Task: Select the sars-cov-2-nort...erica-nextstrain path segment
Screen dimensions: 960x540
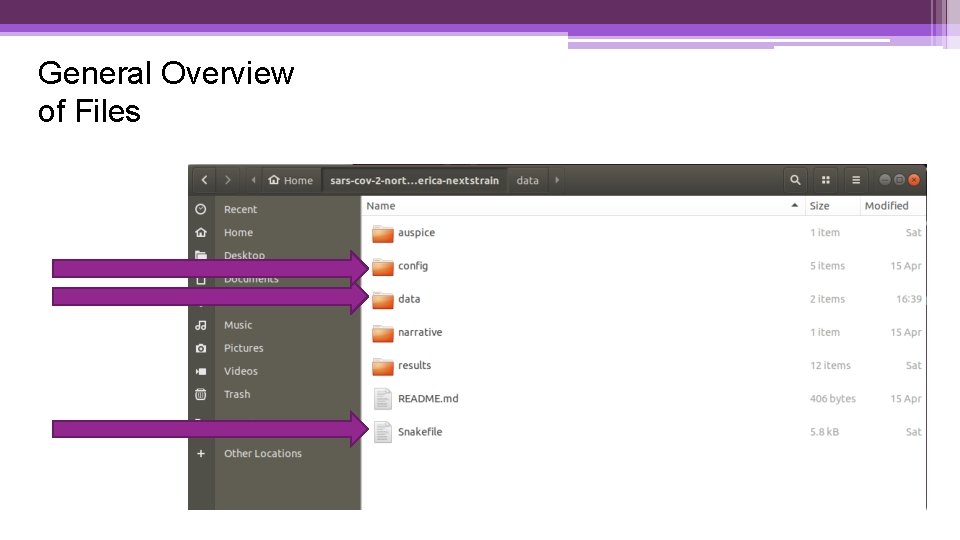Action: click(x=414, y=180)
